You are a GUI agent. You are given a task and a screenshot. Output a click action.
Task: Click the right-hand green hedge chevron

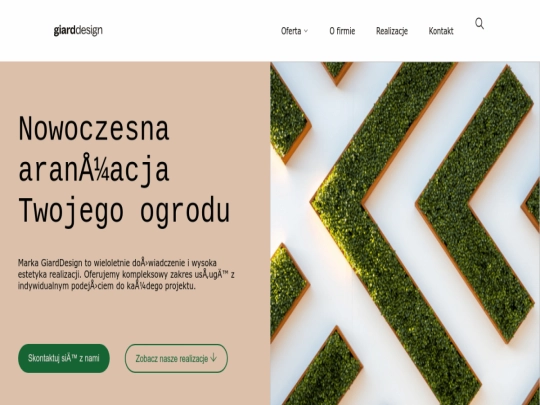coord(477,205)
